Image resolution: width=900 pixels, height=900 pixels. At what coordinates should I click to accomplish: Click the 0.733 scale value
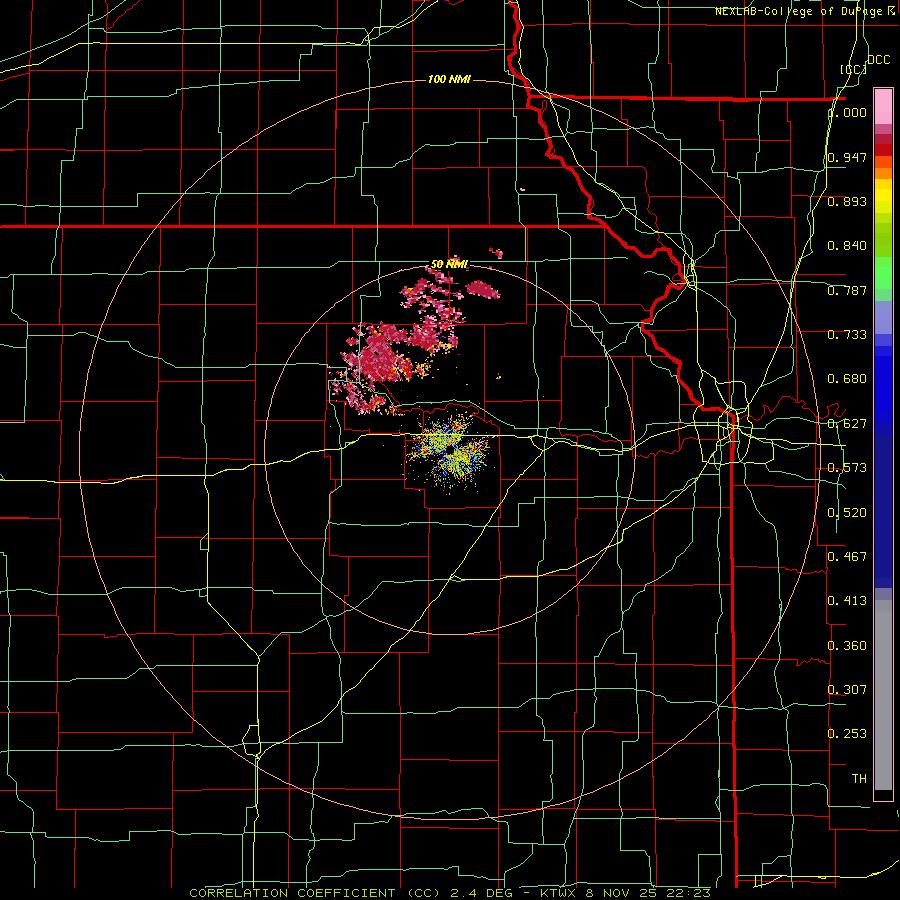(847, 335)
